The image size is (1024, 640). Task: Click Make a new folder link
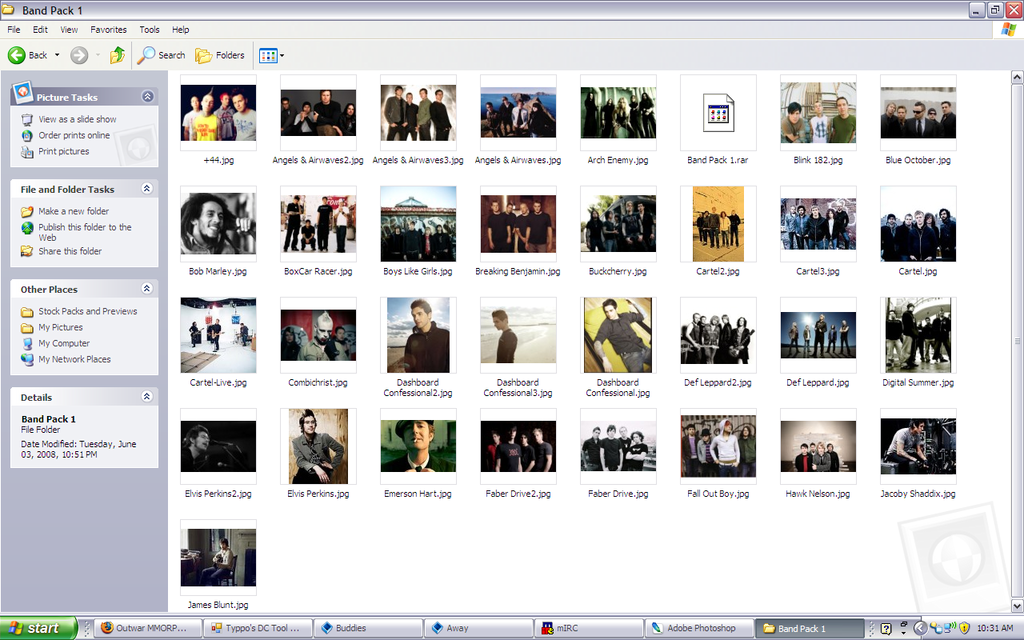click(73, 212)
